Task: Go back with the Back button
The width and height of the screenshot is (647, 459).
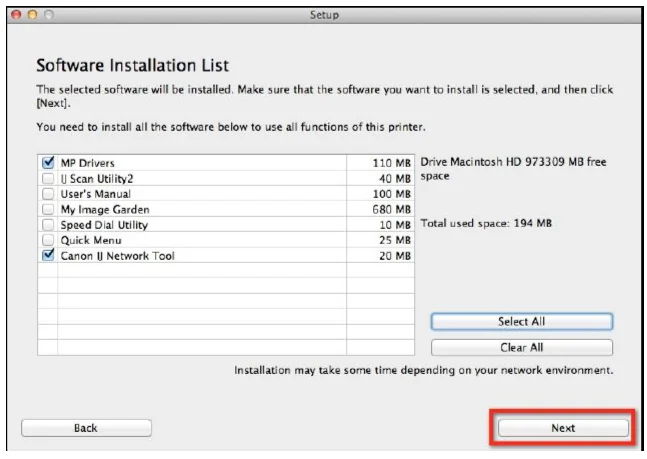Action: (86, 428)
